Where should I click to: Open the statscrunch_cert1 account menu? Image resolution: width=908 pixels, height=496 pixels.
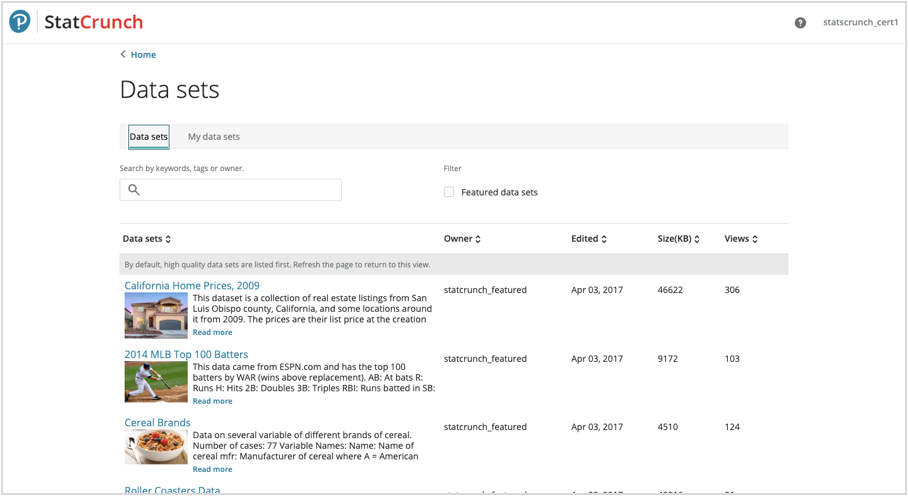pos(860,23)
